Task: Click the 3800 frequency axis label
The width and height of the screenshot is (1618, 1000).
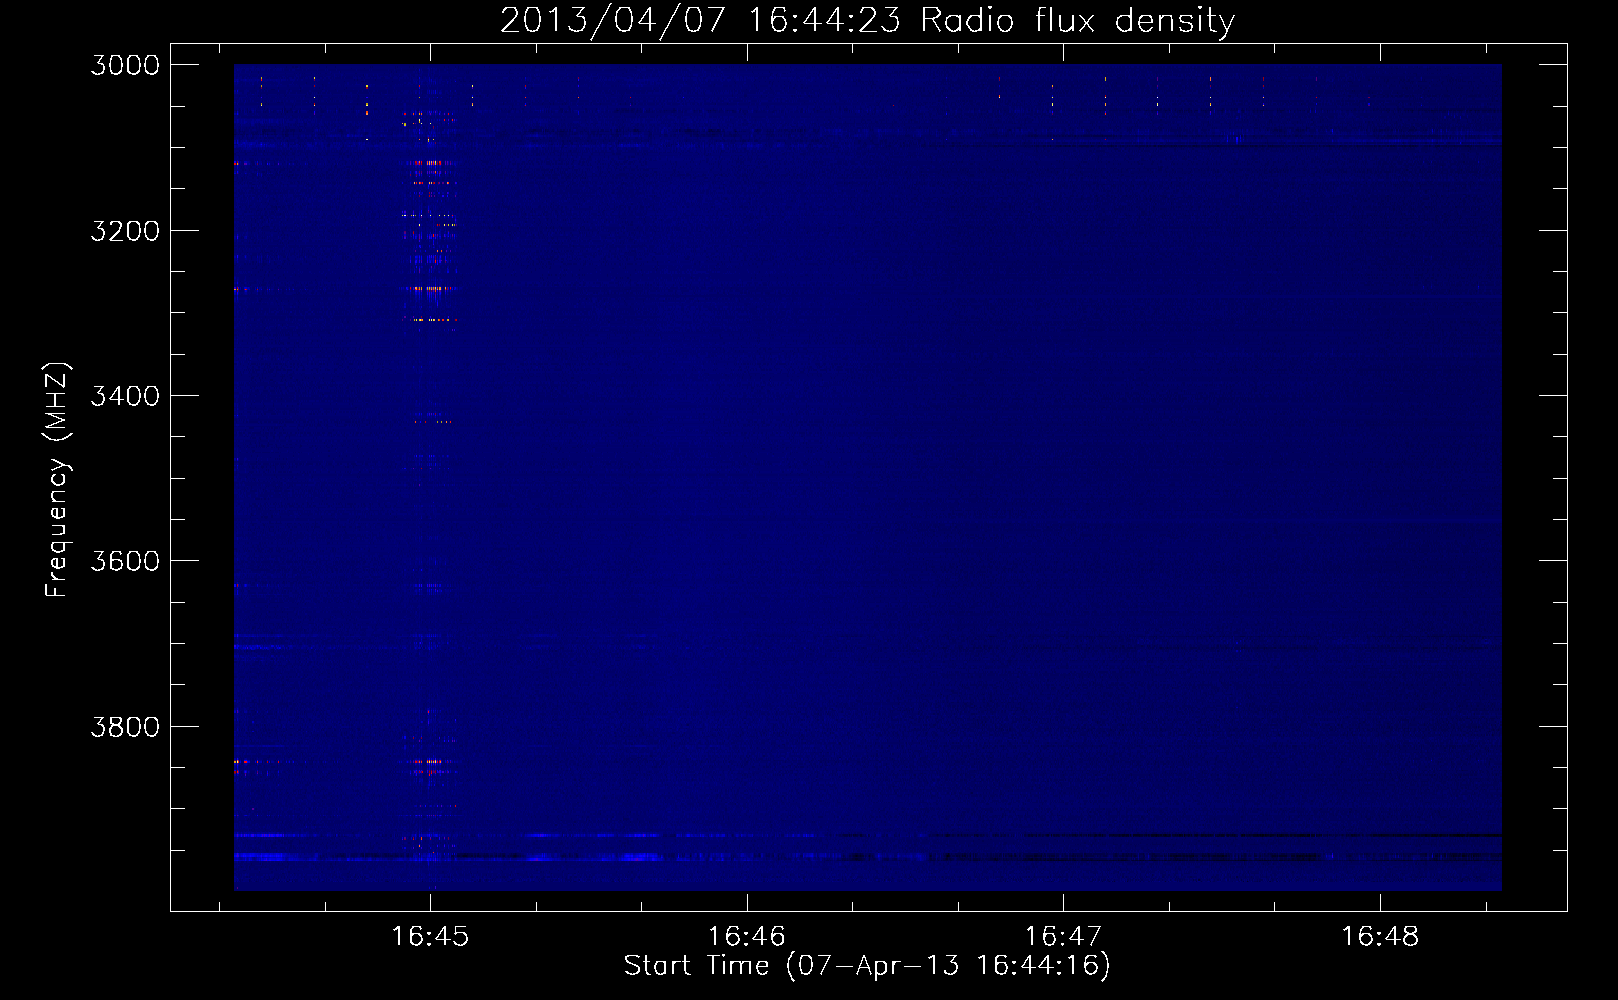Action: [125, 727]
